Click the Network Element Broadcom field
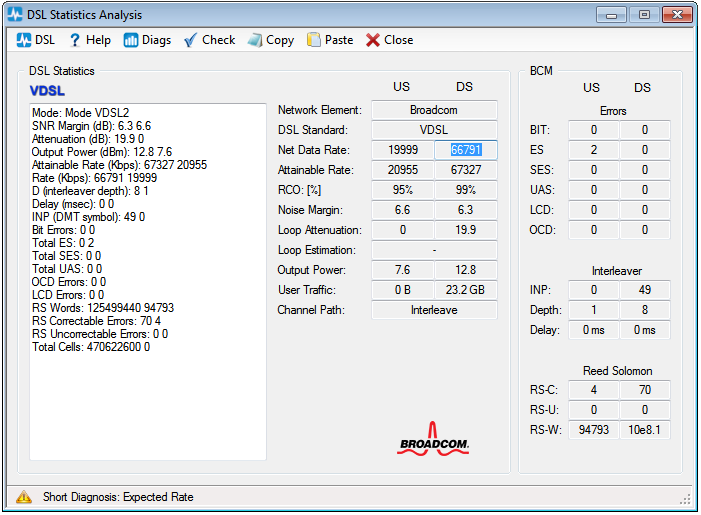701x515 pixels. [434, 110]
